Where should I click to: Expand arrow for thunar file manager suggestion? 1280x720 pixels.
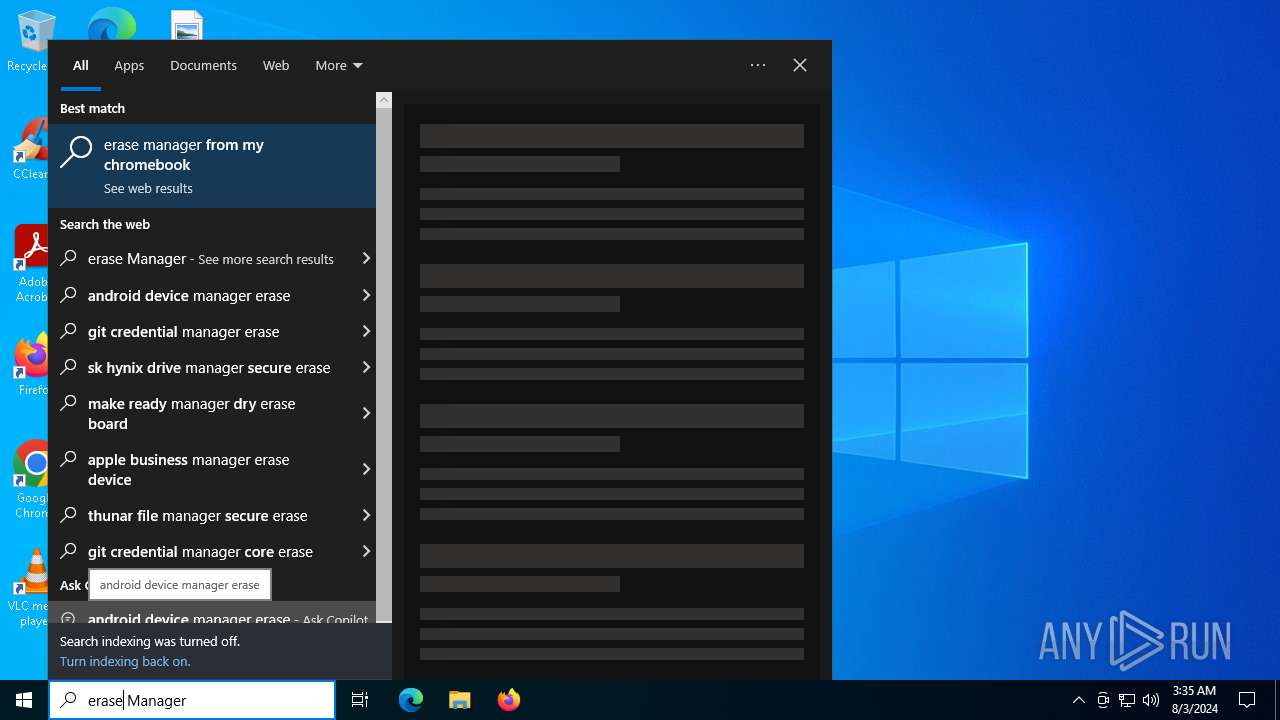[x=366, y=515]
